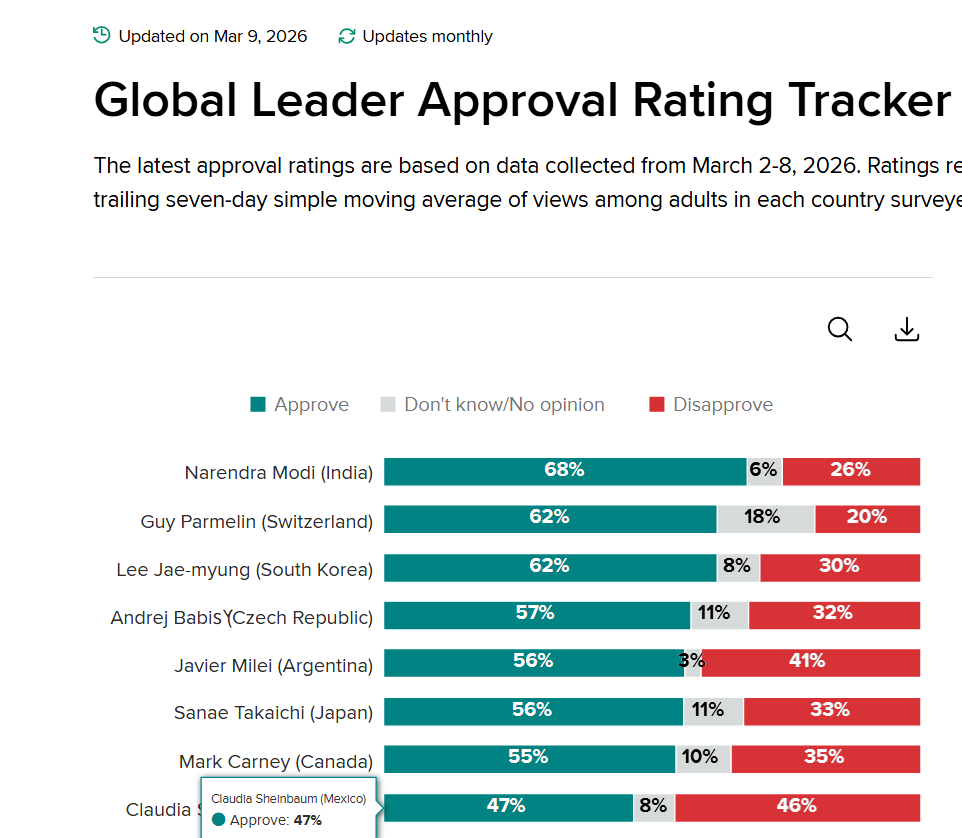Click the refresh arrows icon by Updates monthly
962x838 pixels.
[347, 36]
